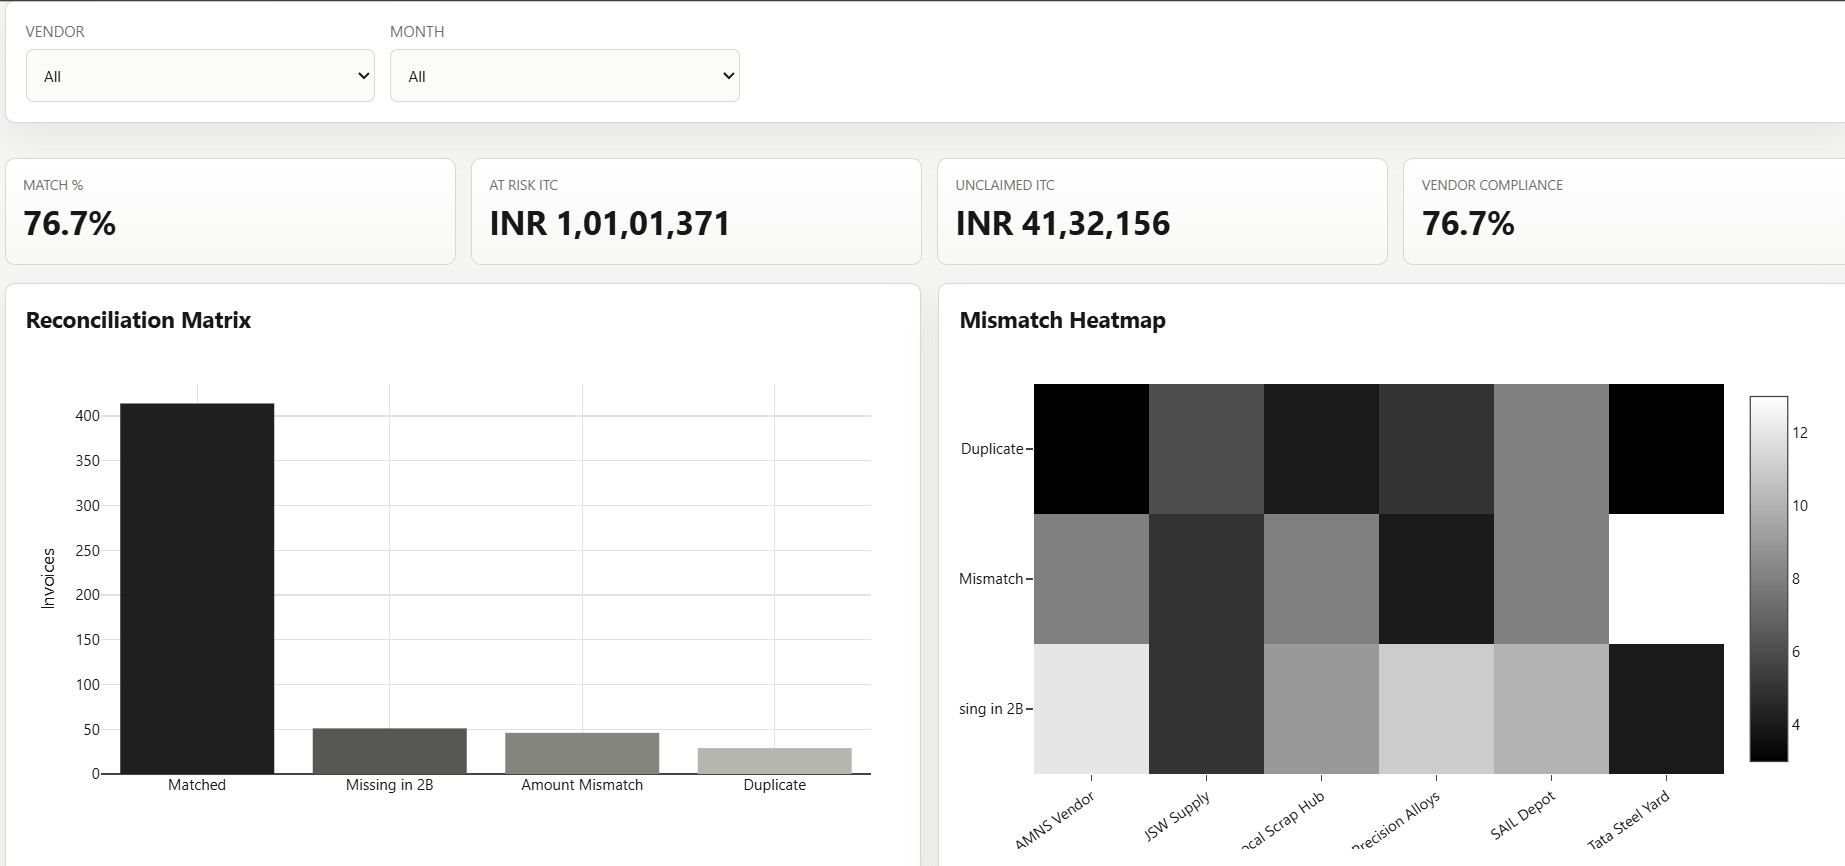
Task: Click the Duplicate bar in chart
Action: click(x=774, y=761)
